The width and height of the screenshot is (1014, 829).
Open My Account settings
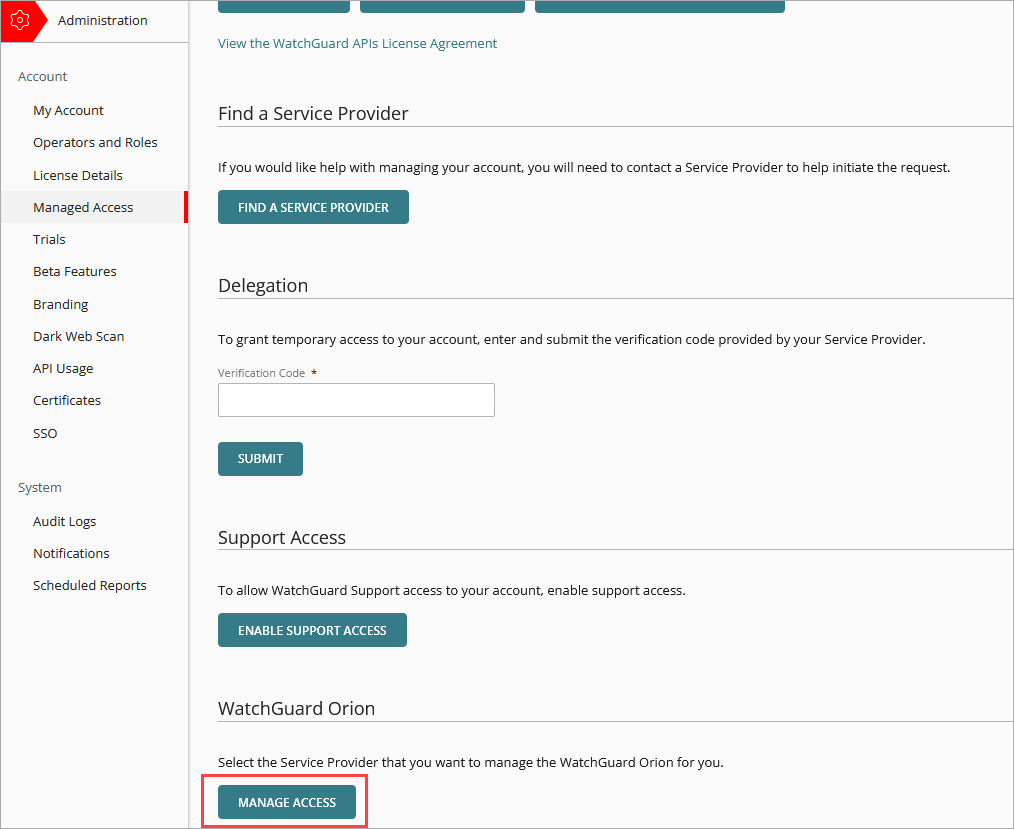[x=68, y=110]
